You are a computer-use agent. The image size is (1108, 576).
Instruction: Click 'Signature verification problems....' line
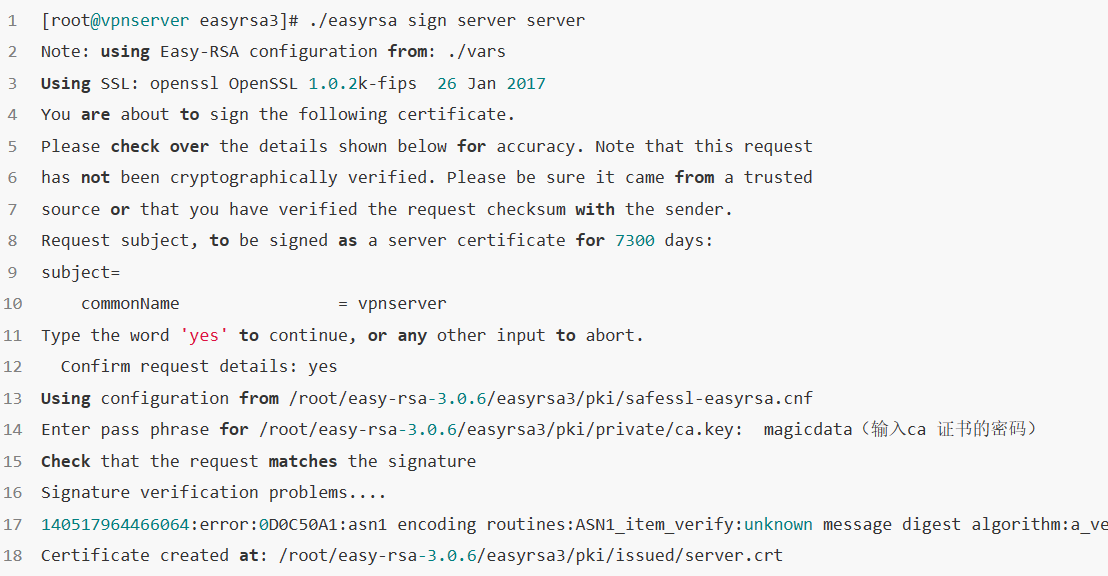pyautogui.click(x=213, y=493)
